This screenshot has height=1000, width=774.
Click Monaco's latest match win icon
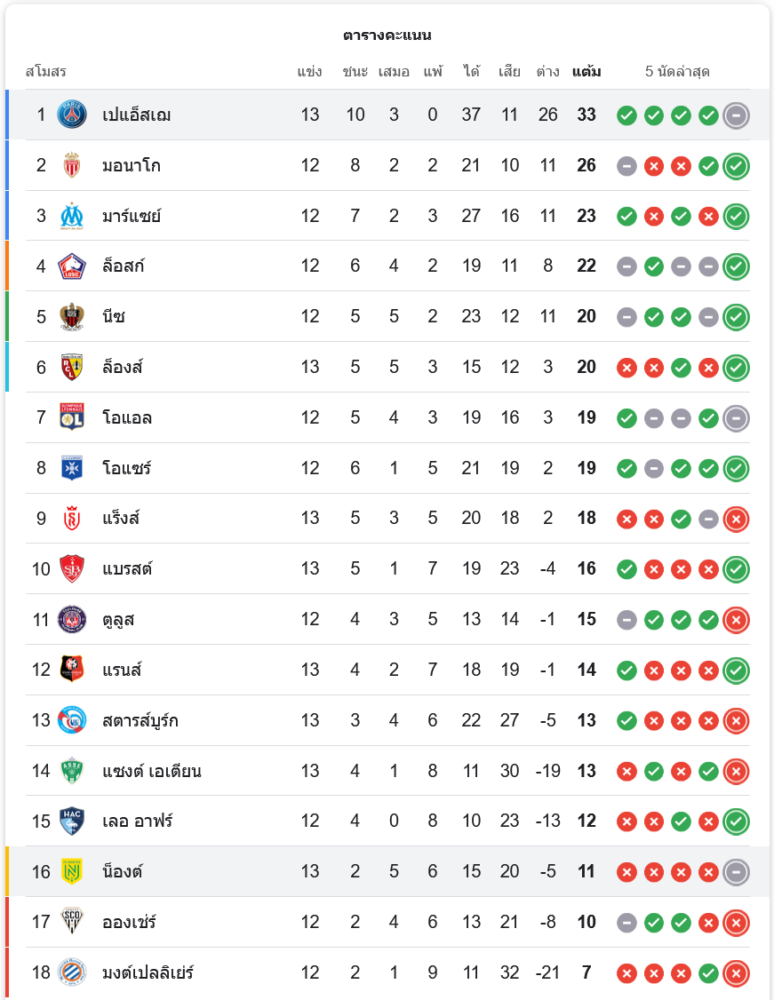[x=736, y=165]
